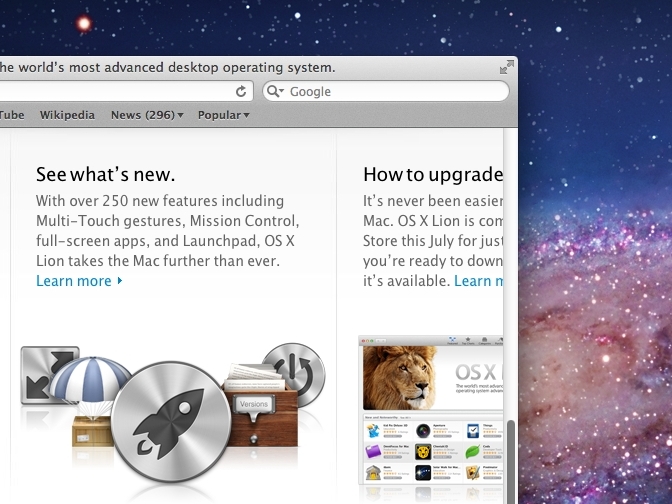Focus the Google search field
672x504 pixels.
[x=386, y=91]
